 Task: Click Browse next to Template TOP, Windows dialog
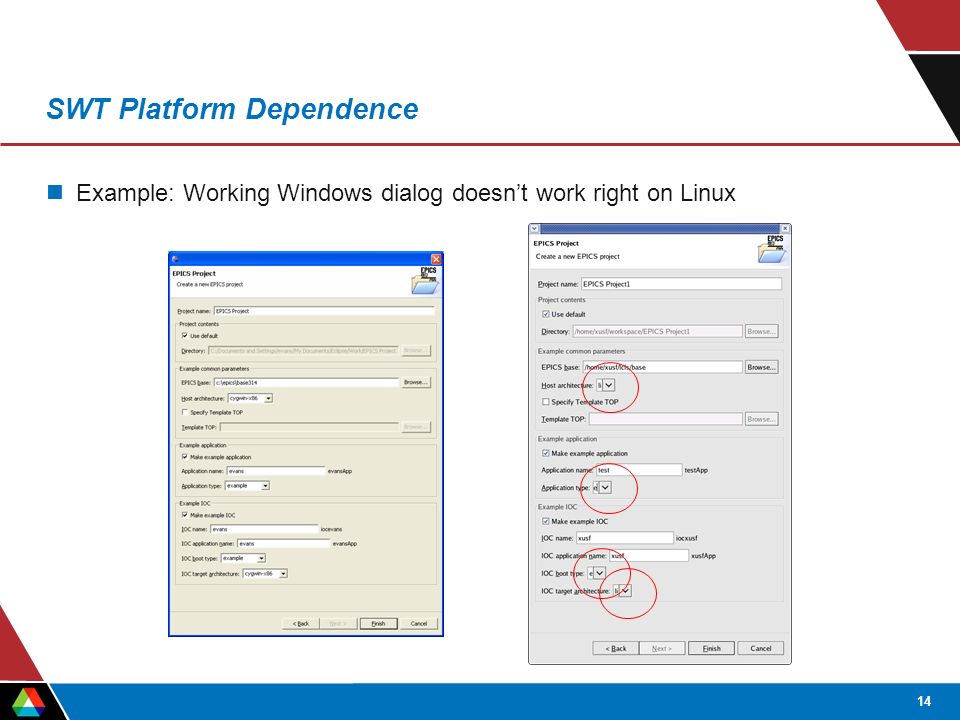pyautogui.click(x=415, y=427)
